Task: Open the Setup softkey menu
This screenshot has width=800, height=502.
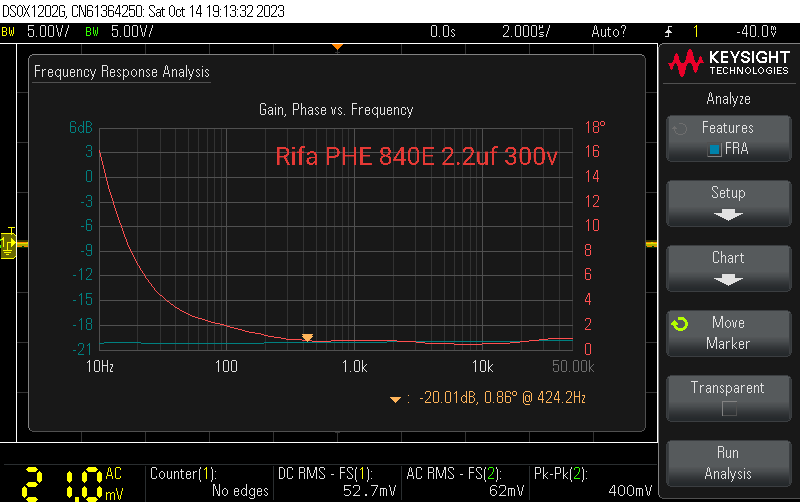Action: pyautogui.click(x=729, y=203)
